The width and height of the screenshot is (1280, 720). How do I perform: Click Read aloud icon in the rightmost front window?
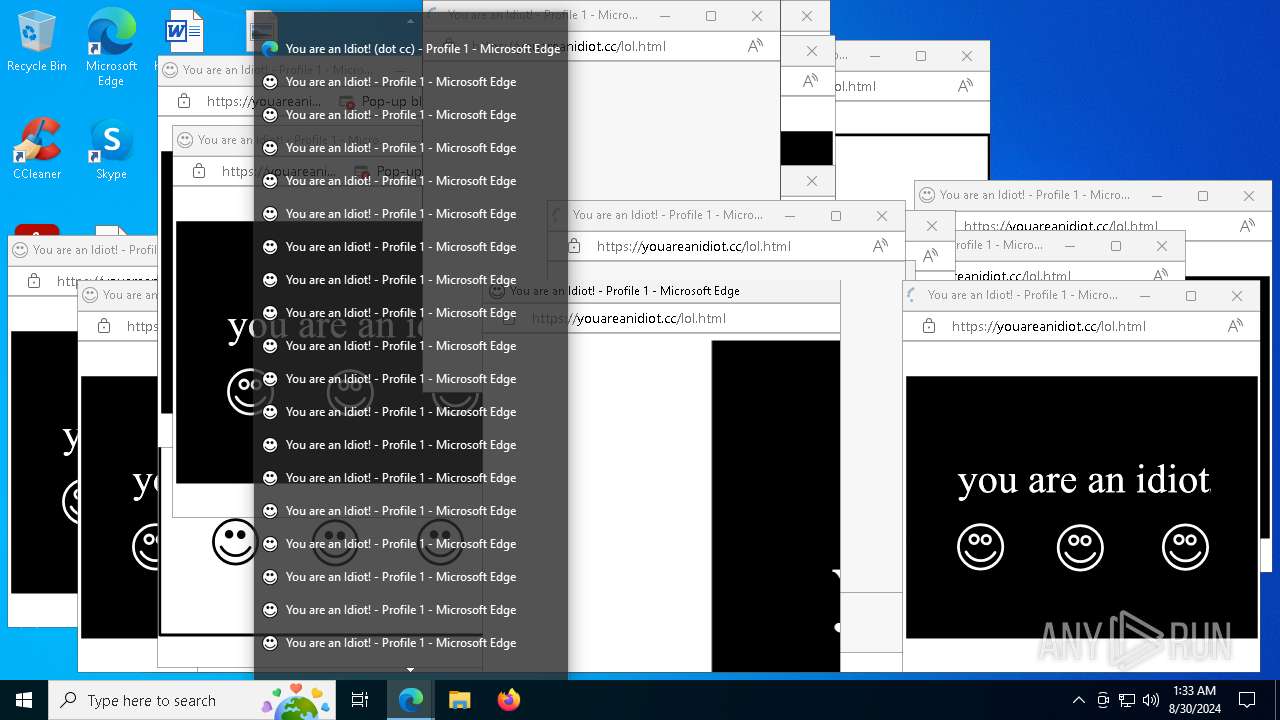click(1235, 326)
